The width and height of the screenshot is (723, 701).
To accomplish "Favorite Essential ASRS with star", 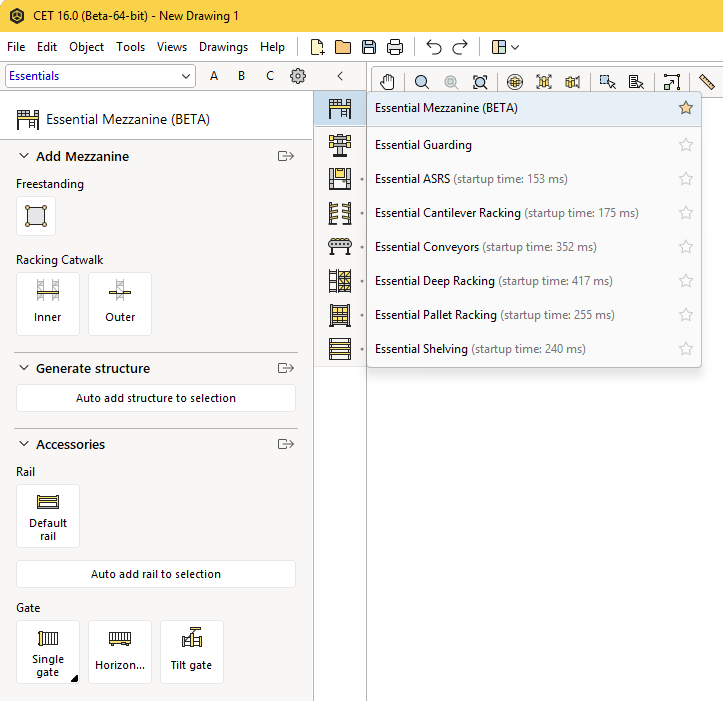I will [x=686, y=179].
